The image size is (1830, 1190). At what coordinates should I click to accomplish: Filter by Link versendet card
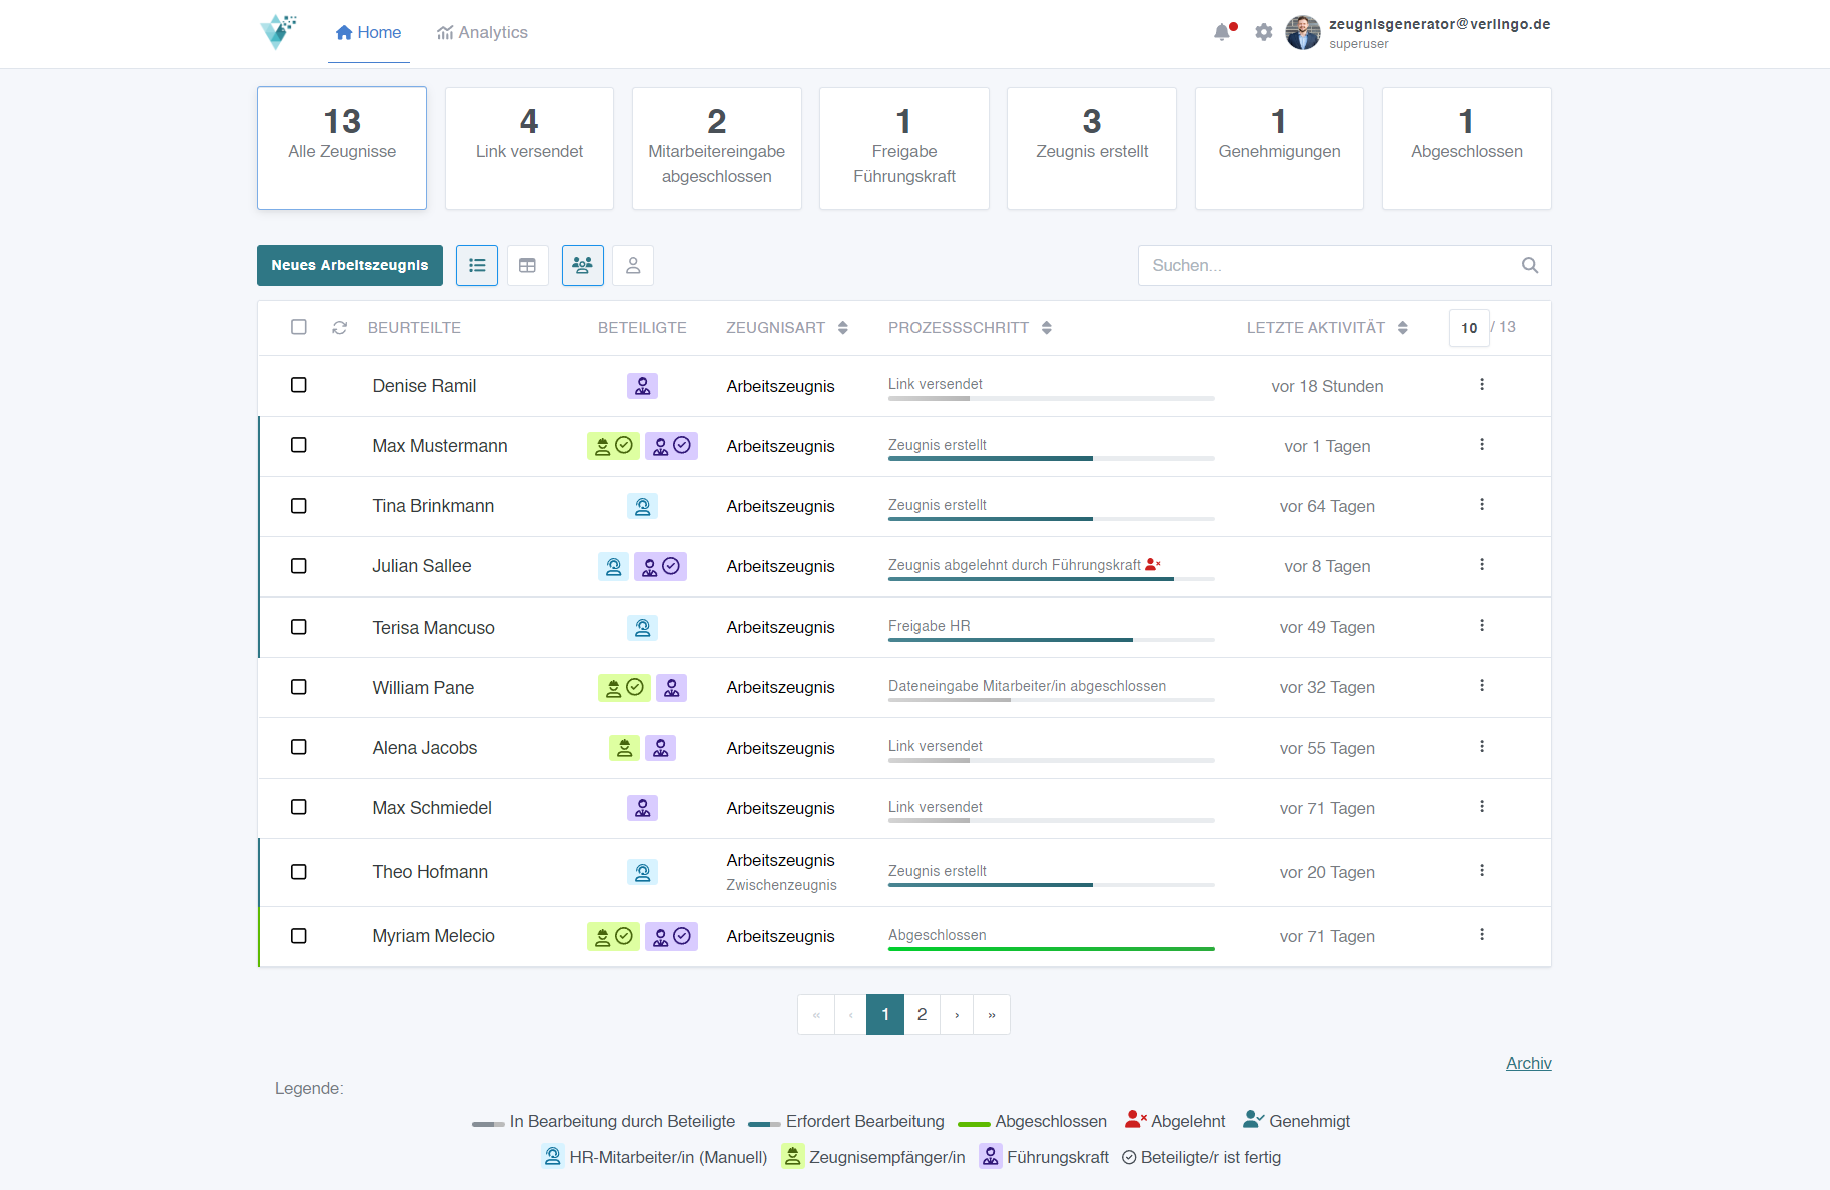(x=529, y=148)
